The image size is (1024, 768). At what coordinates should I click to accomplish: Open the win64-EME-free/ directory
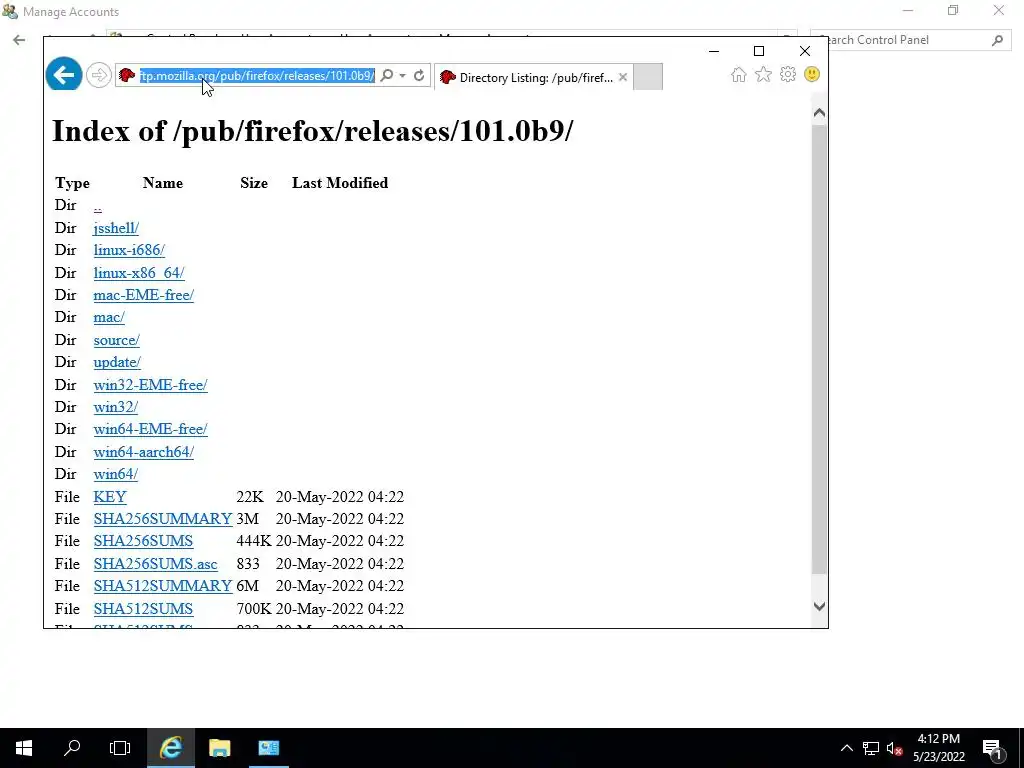150,430
